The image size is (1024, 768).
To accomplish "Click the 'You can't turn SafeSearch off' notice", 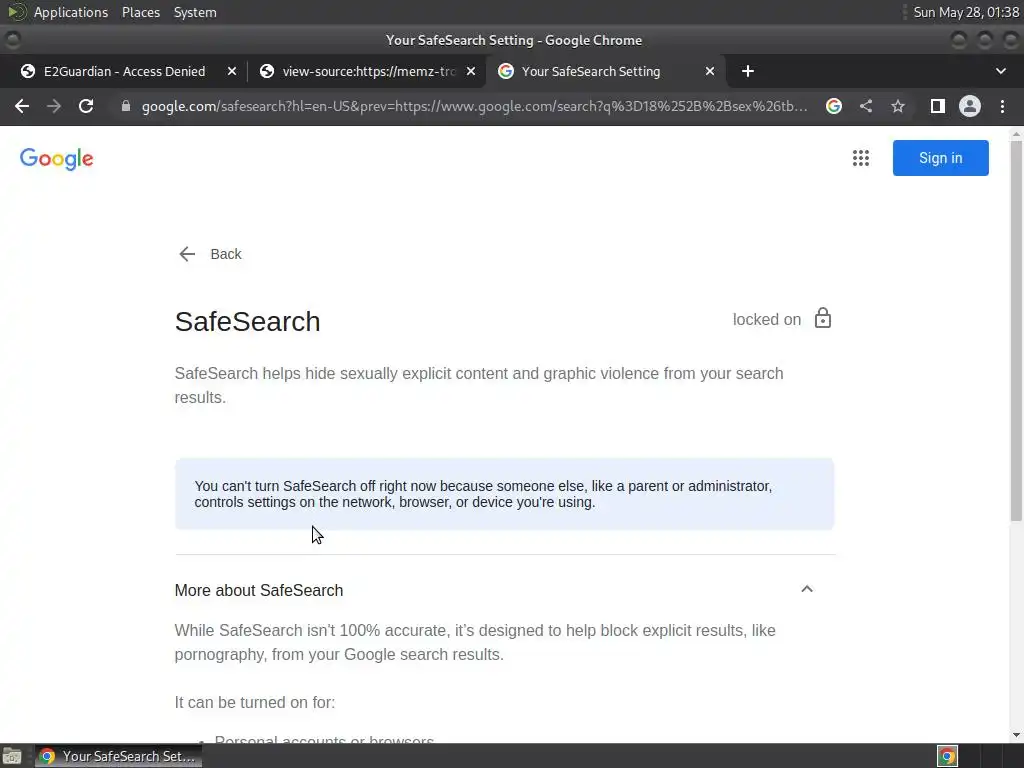I will pos(504,494).
